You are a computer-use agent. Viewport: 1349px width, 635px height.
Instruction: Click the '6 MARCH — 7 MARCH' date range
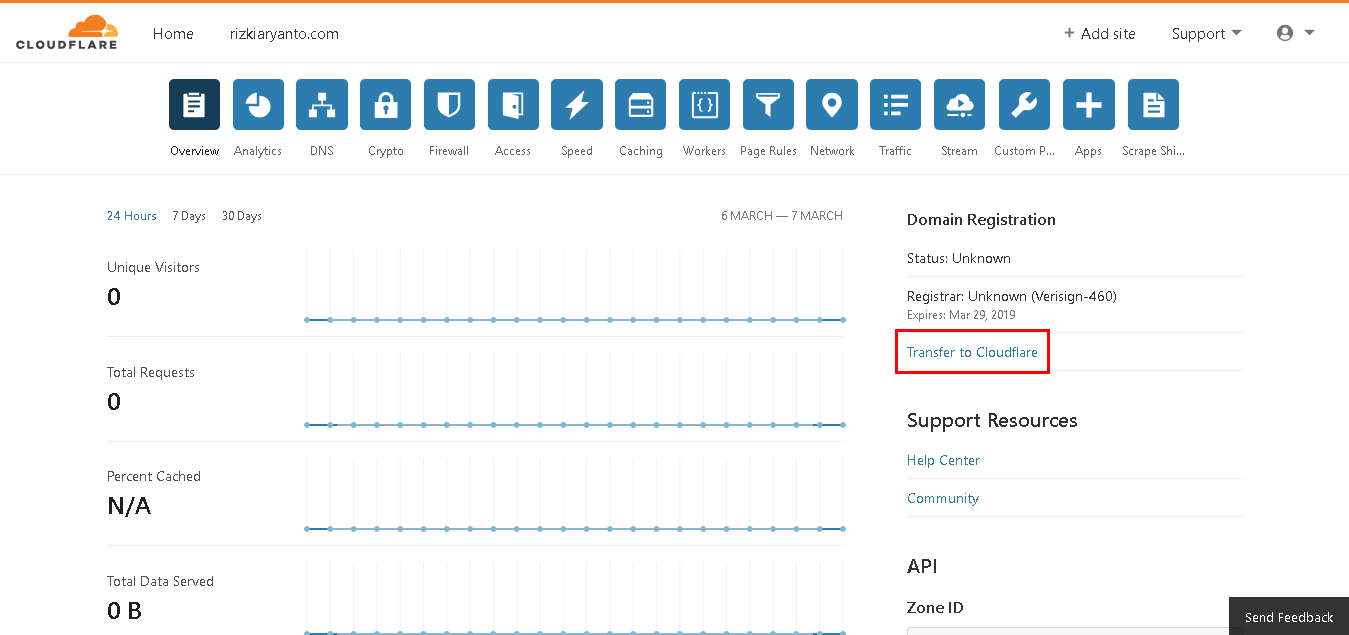point(782,216)
